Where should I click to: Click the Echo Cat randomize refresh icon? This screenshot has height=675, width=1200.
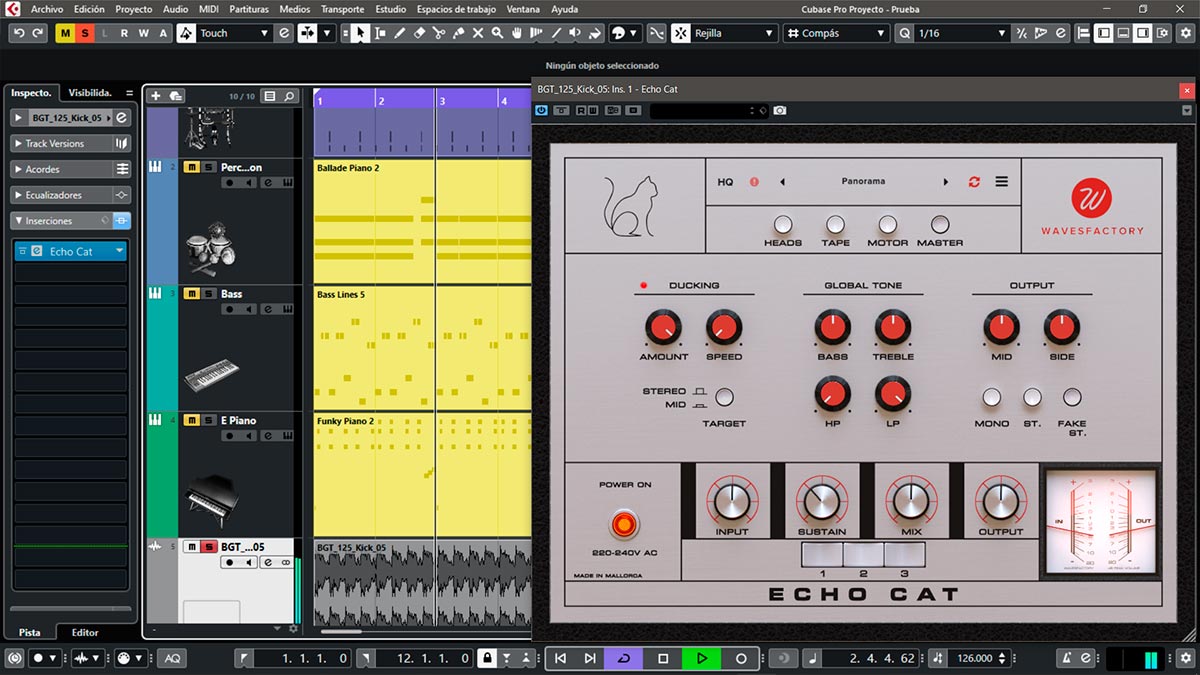click(x=974, y=182)
